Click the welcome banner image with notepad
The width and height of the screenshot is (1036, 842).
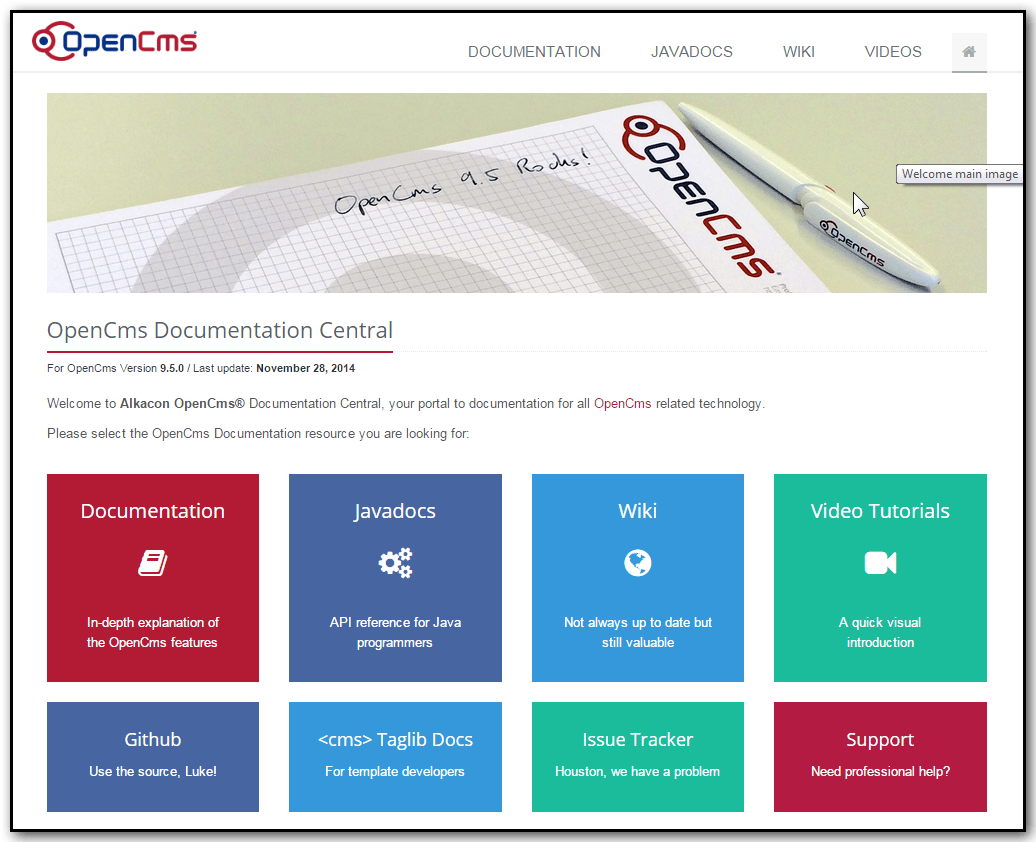[x=517, y=193]
